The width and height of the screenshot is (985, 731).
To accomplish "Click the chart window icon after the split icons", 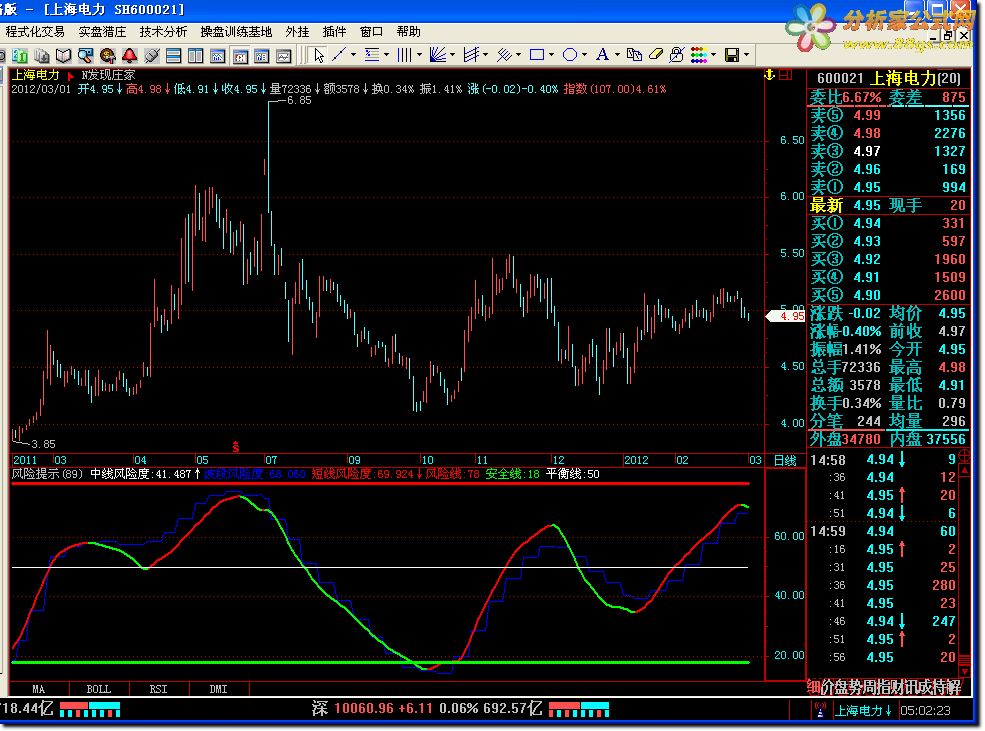I will [x=217, y=56].
